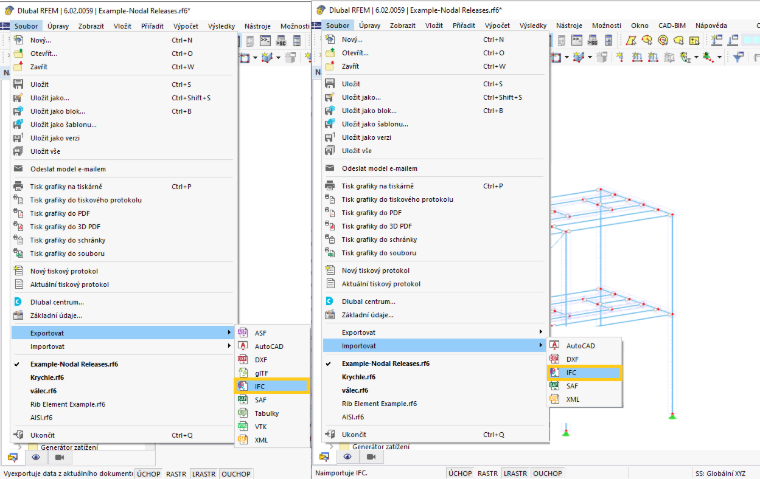Select by parallelogram tool in right window
Image resolution: width=760 pixels, height=479 pixels.
pyautogui.click(x=631, y=40)
